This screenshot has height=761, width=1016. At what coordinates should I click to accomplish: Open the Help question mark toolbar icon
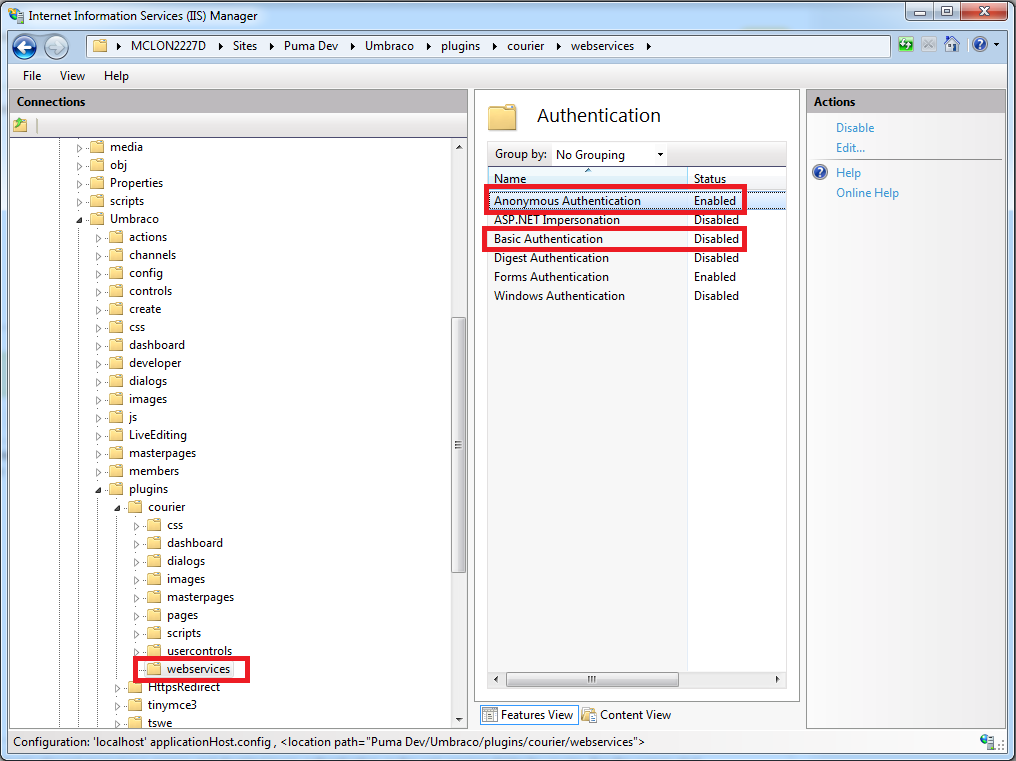point(980,45)
